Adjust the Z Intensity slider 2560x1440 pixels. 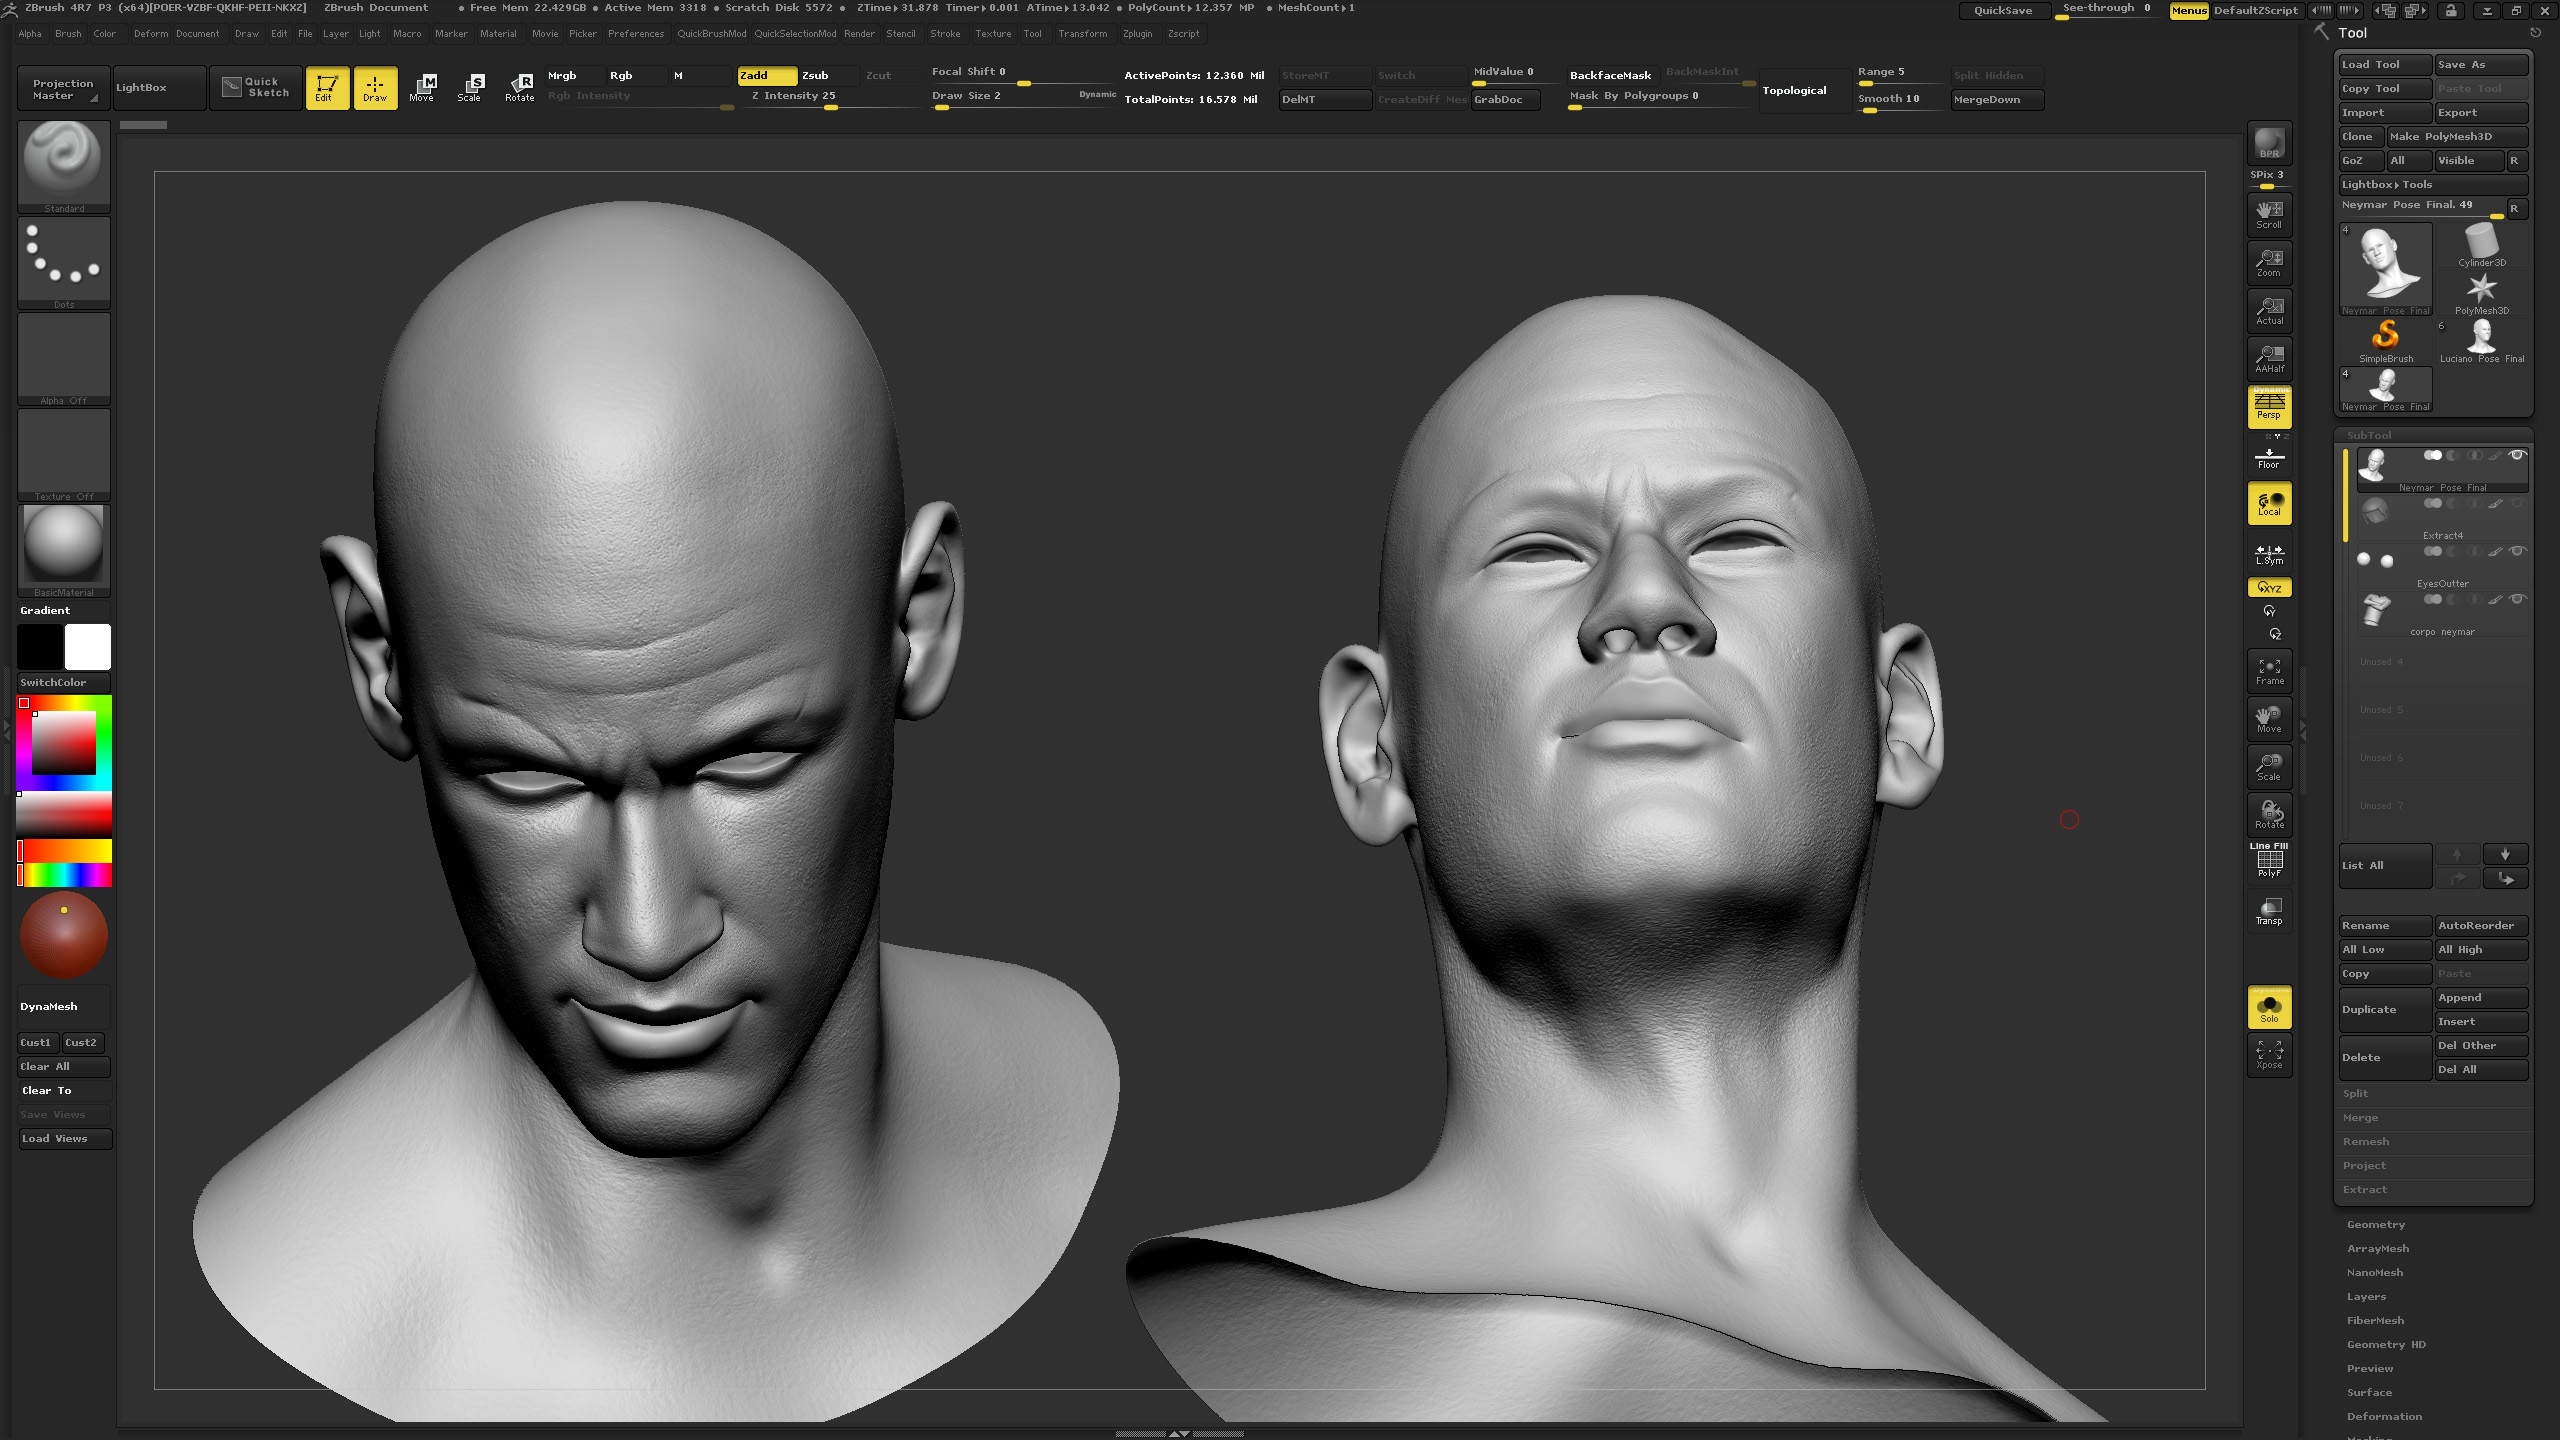click(x=828, y=98)
